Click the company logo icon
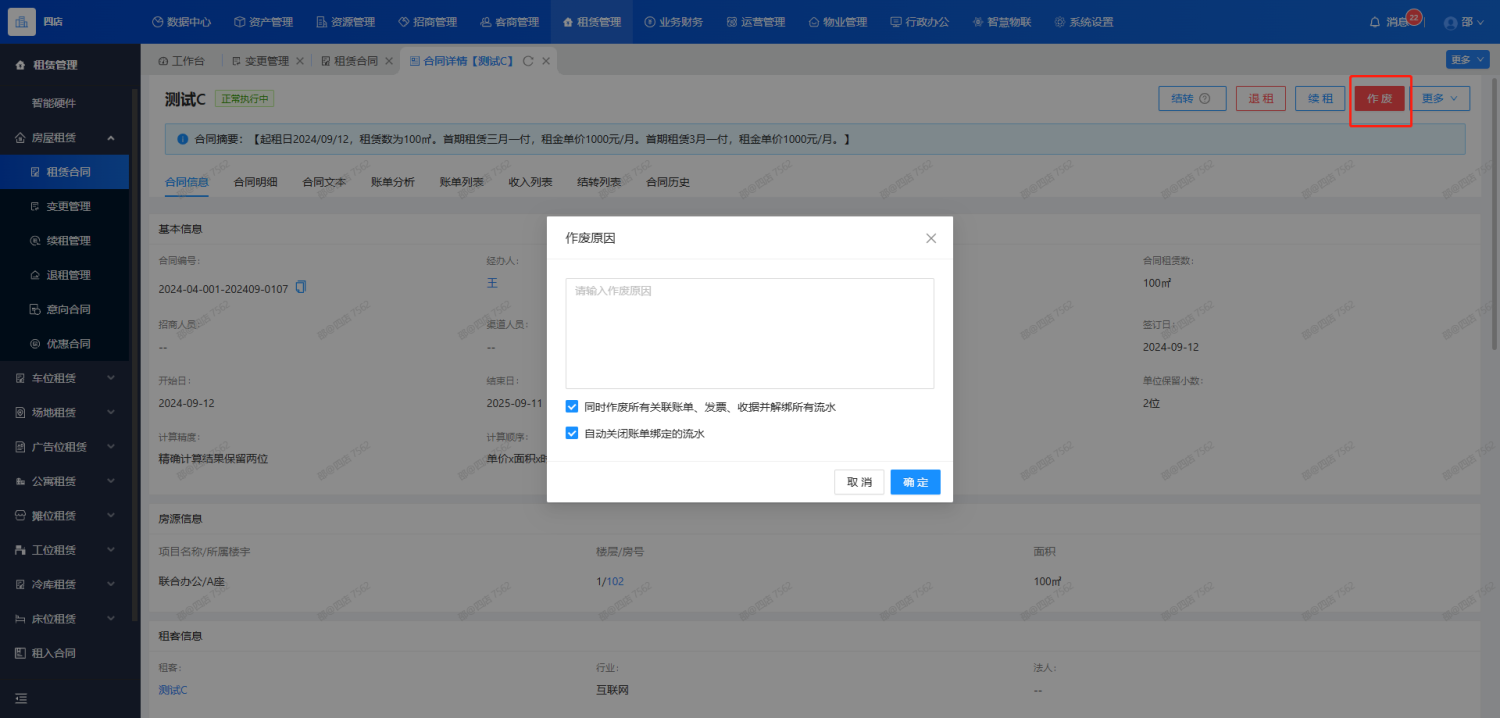 (x=21, y=22)
